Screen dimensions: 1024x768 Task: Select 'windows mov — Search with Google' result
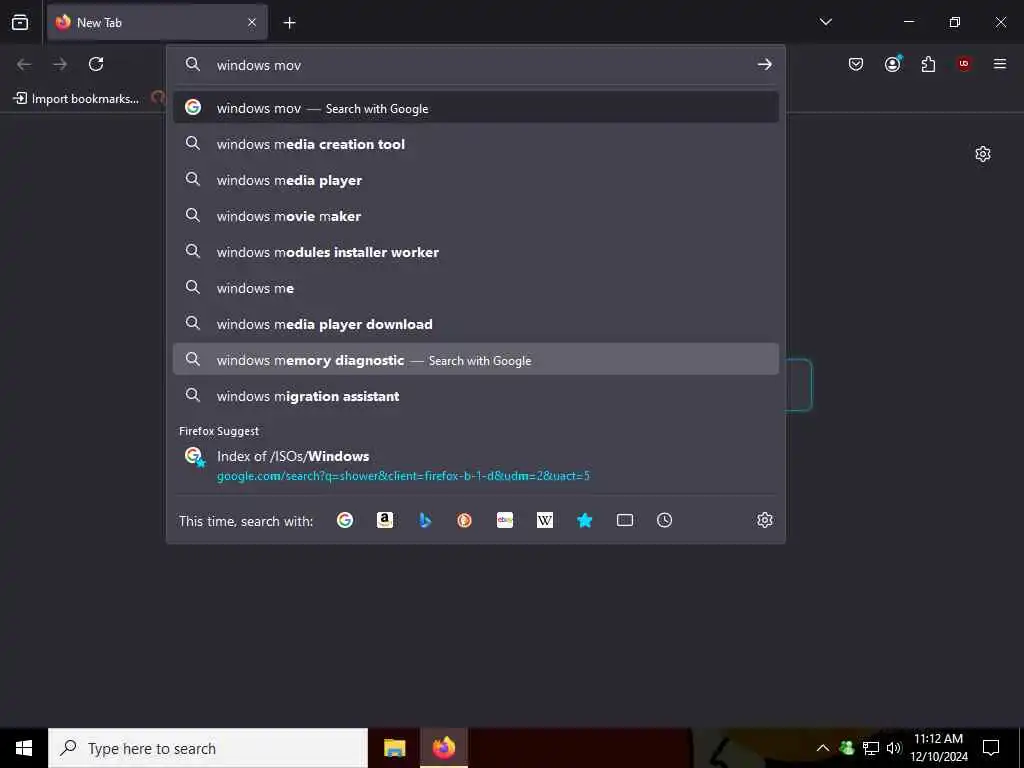pos(475,108)
